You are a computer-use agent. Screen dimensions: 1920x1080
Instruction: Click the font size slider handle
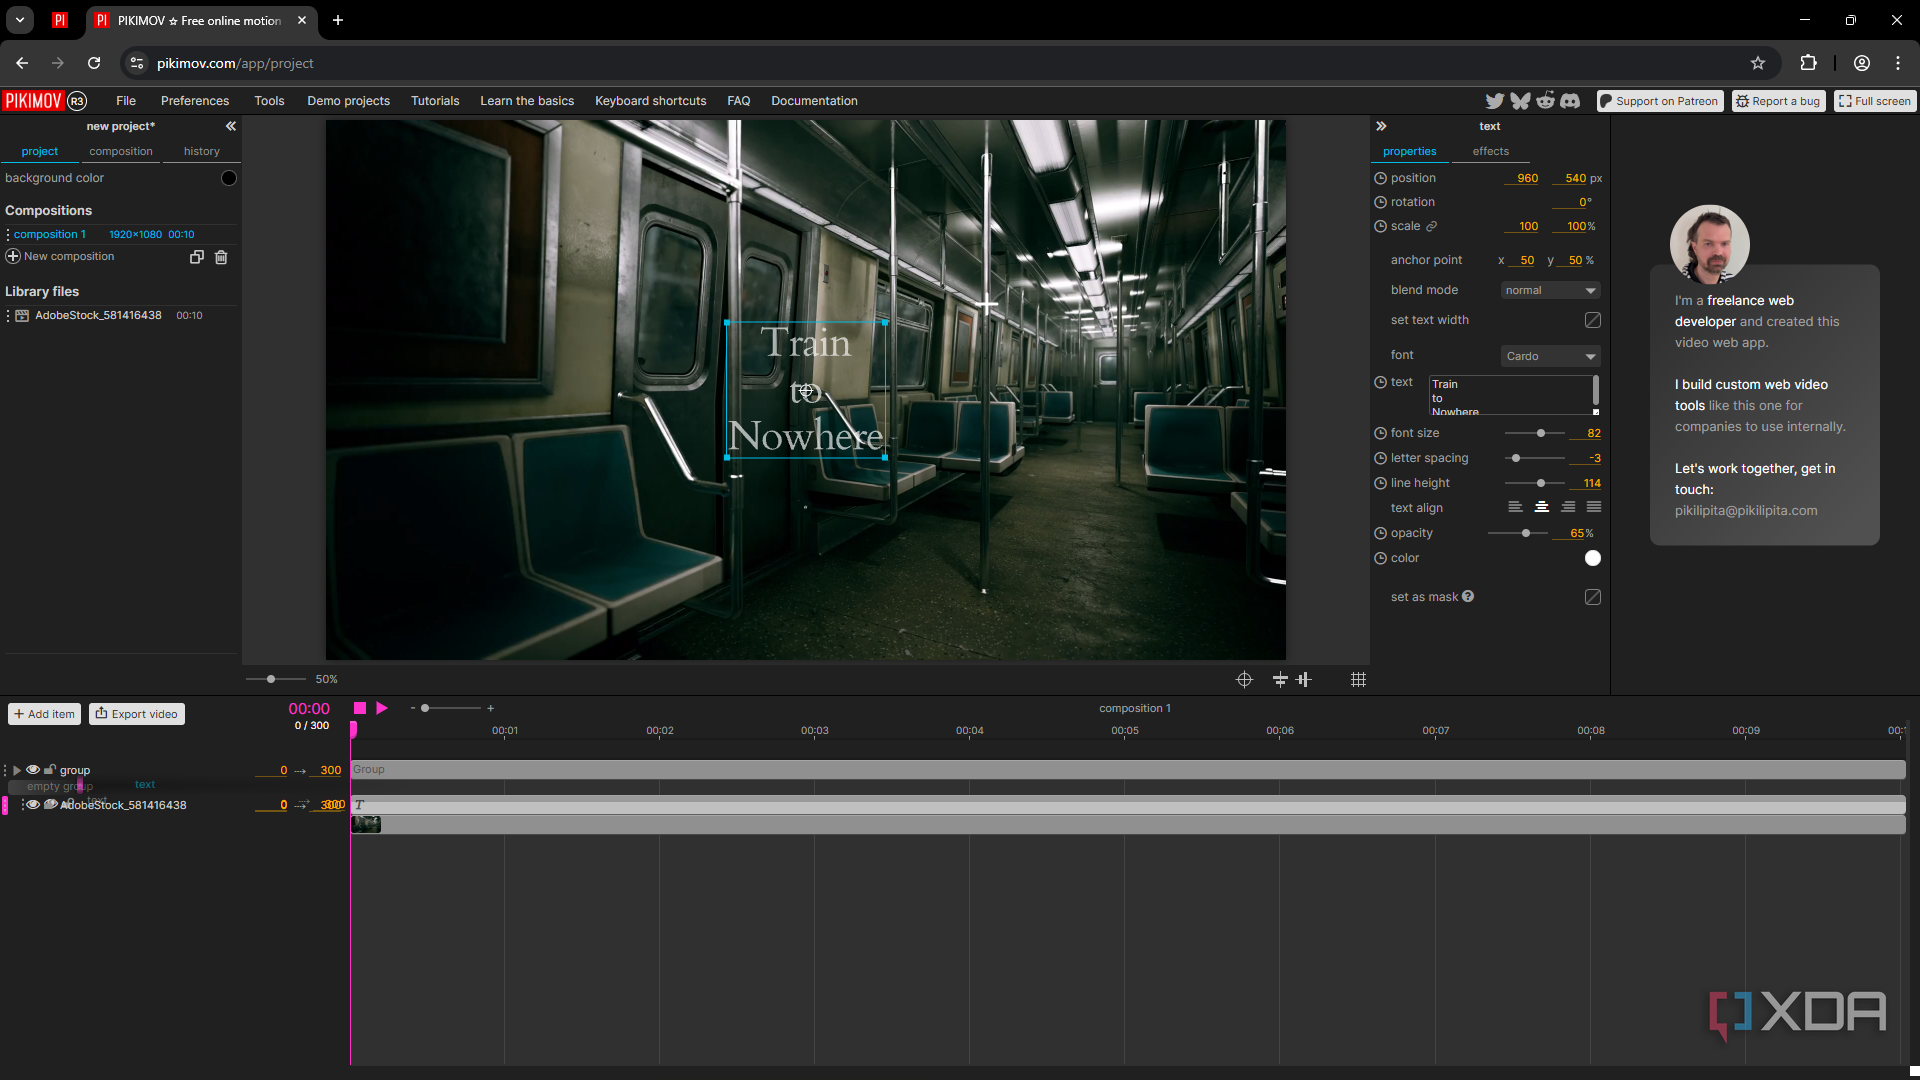[x=1541, y=433]
